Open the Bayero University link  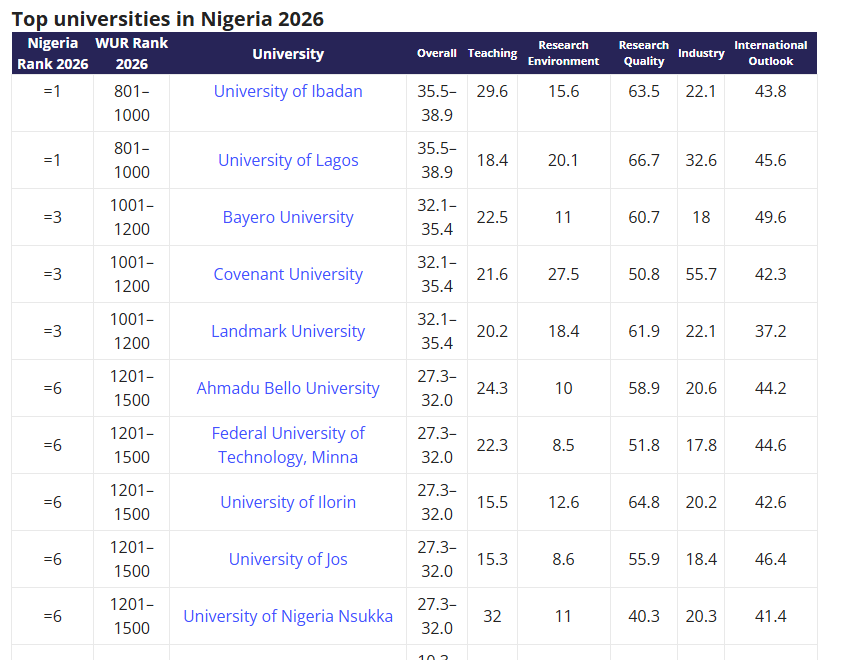pos(288,217)
